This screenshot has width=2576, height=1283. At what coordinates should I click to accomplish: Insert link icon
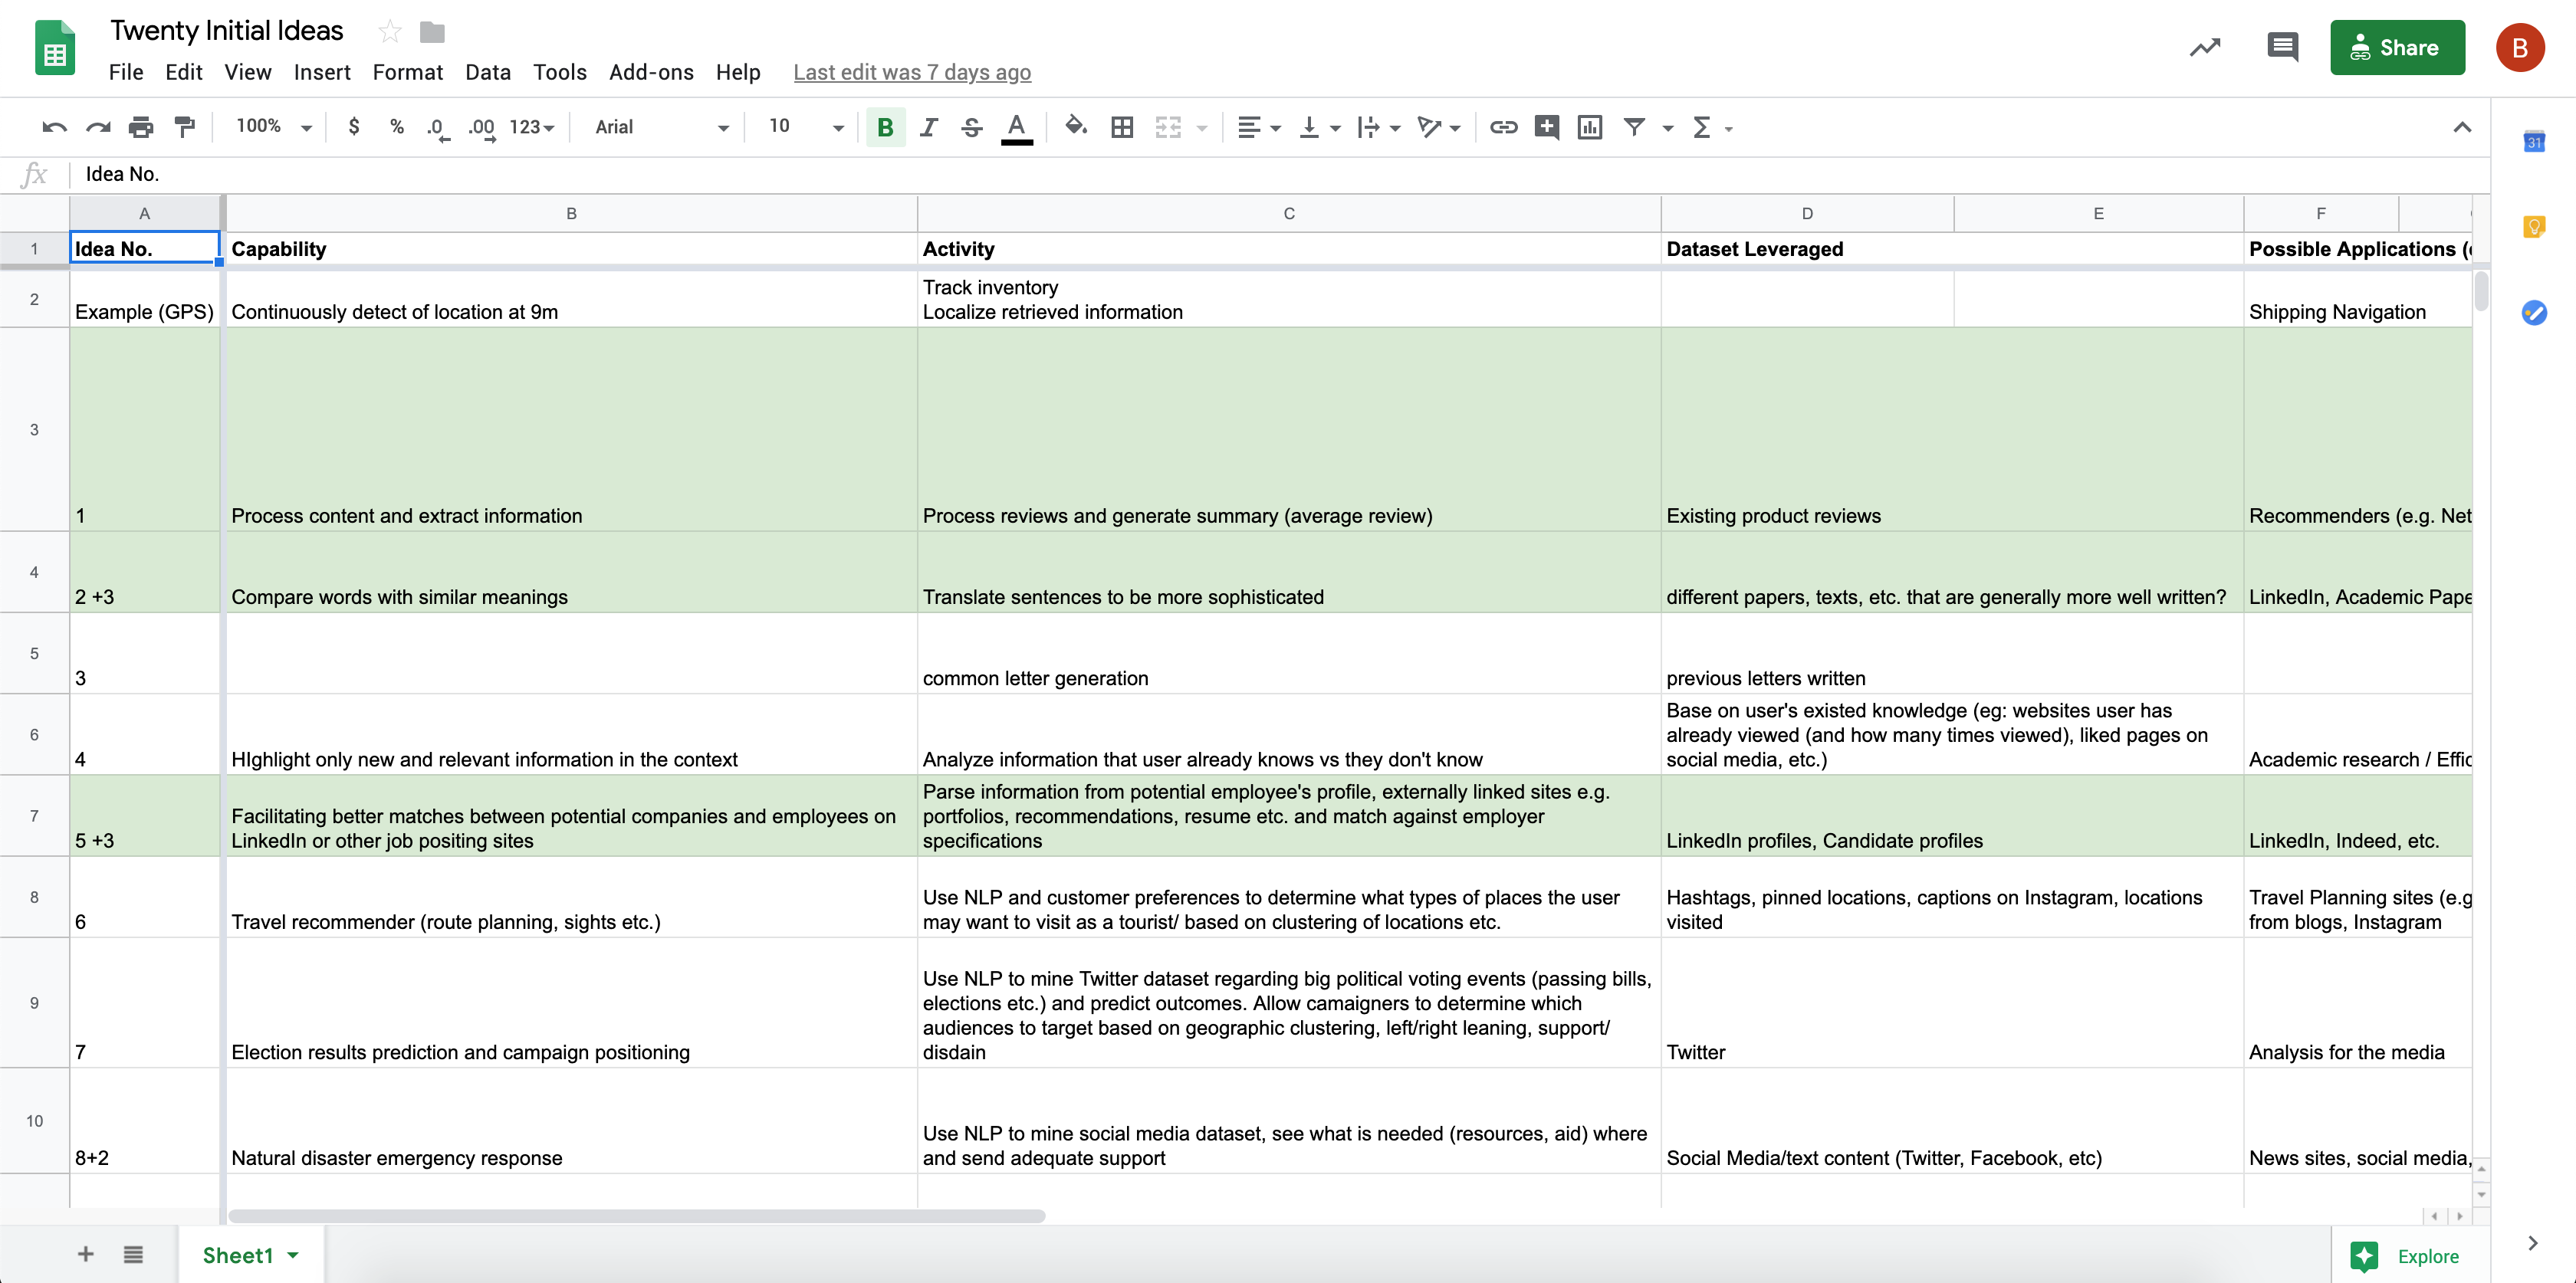[x=1503, y=127]
